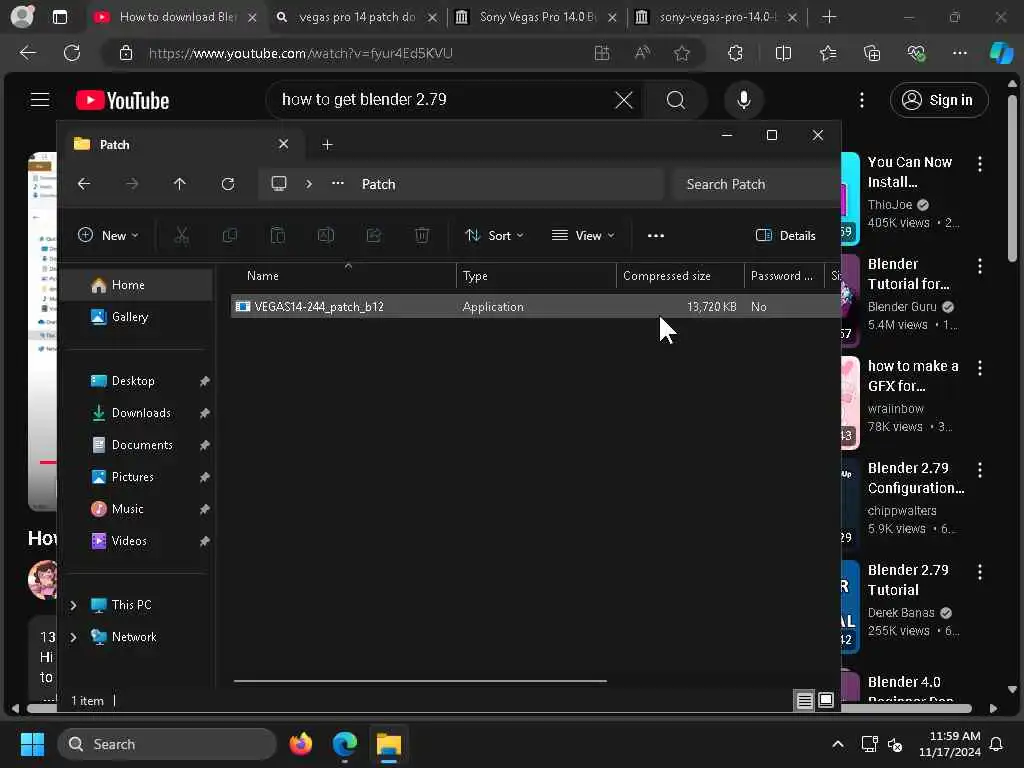This screenshot has width=1024, height=768.
Task: Open 'Blender Tutorial for...' video by Blender Guru
Action: [908, 274]
